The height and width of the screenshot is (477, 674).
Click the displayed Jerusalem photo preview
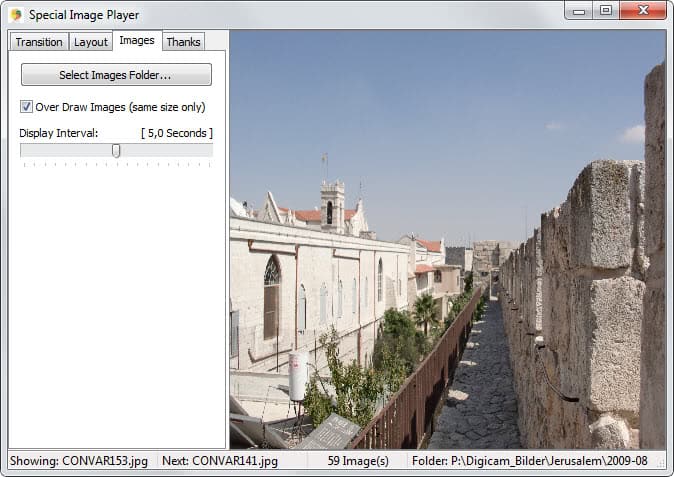(447, 239)
